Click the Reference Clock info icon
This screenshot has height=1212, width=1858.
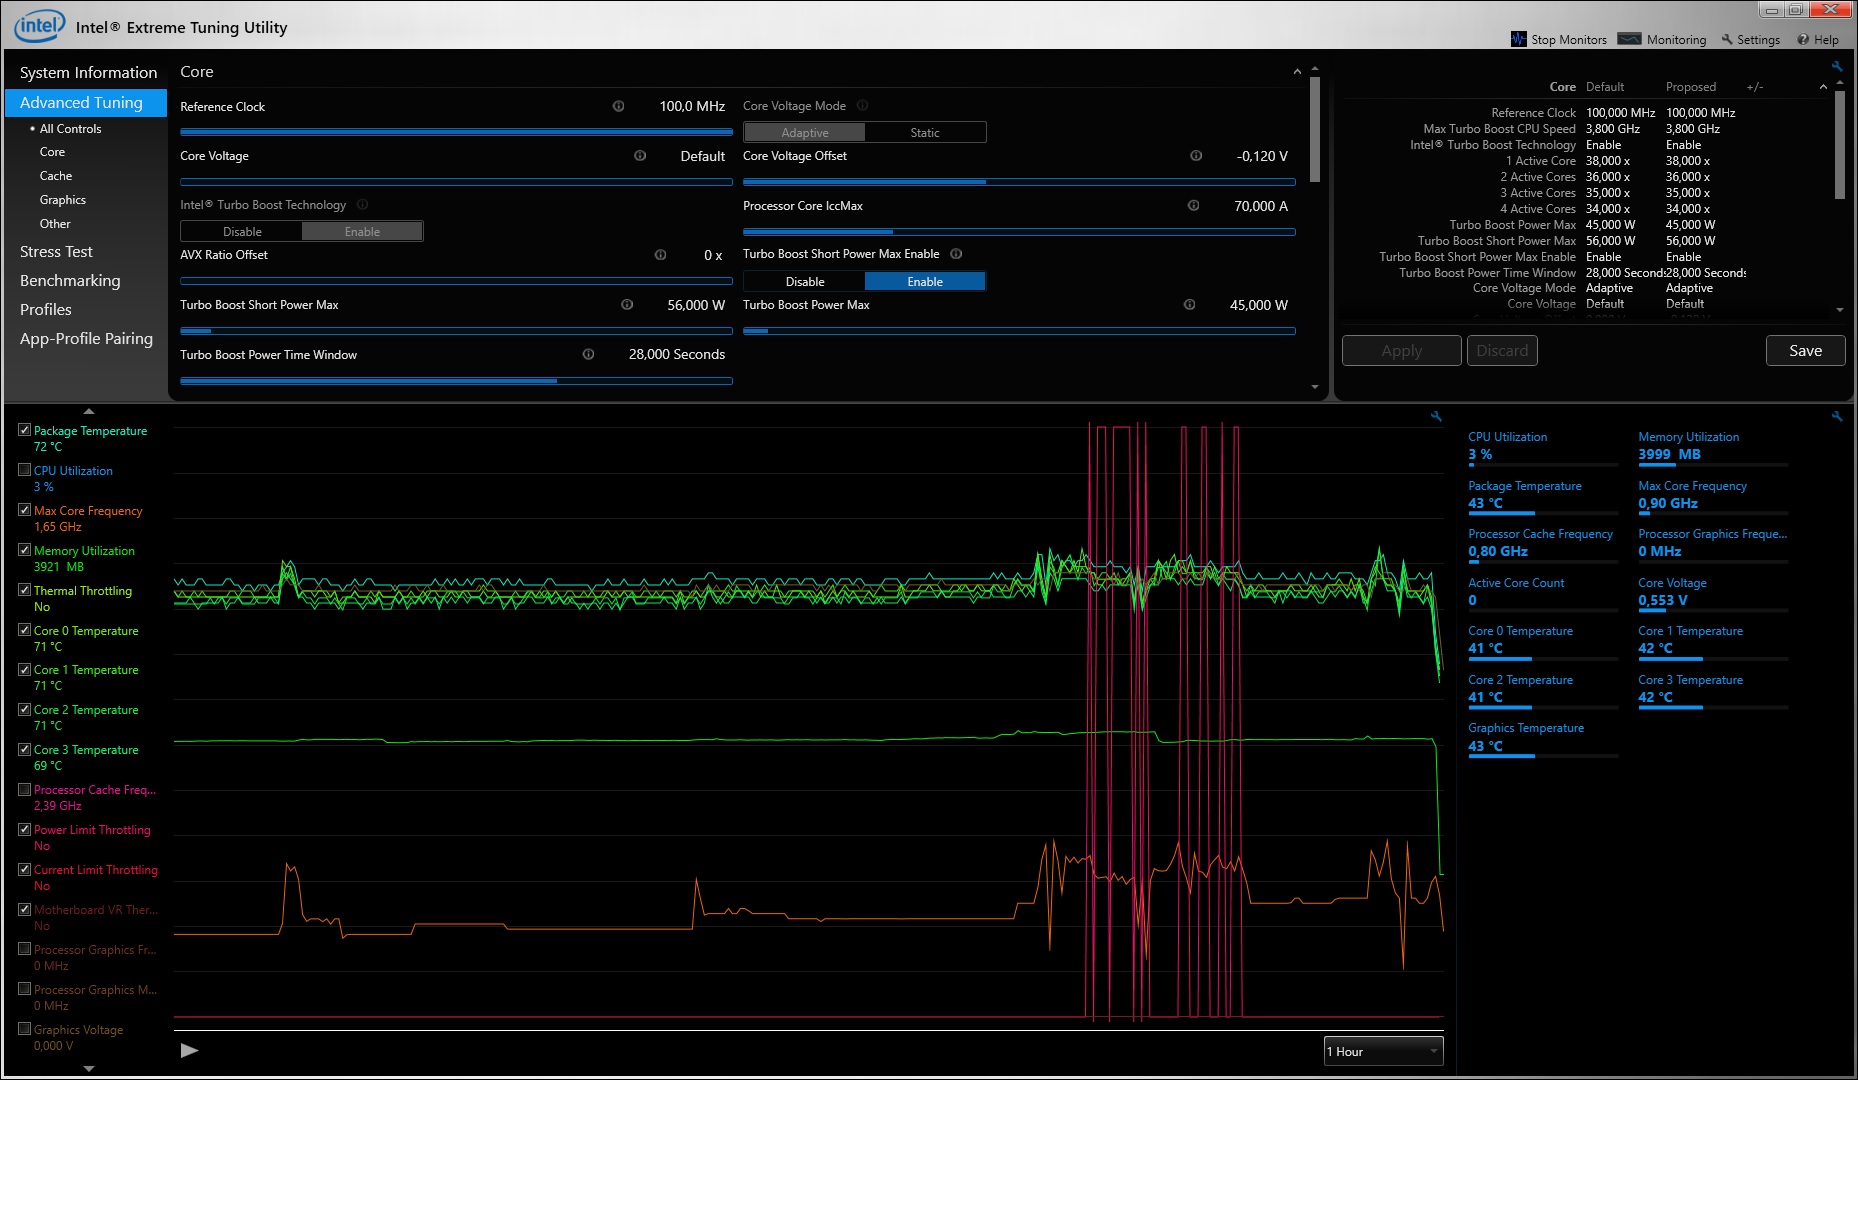[618, 106]
